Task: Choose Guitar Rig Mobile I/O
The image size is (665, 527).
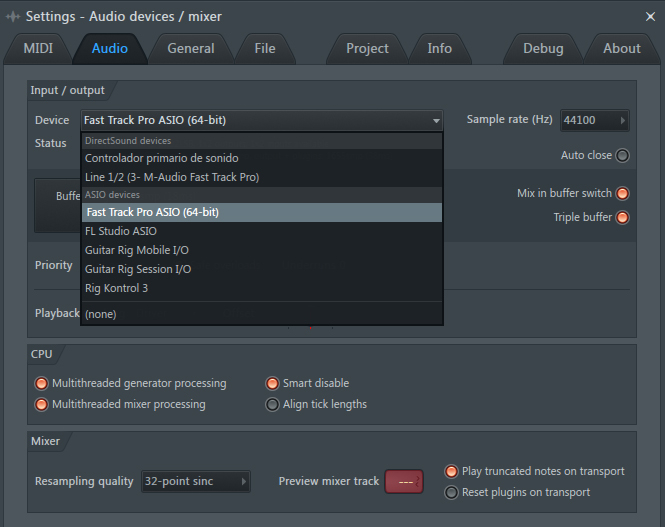Action: 262,250
